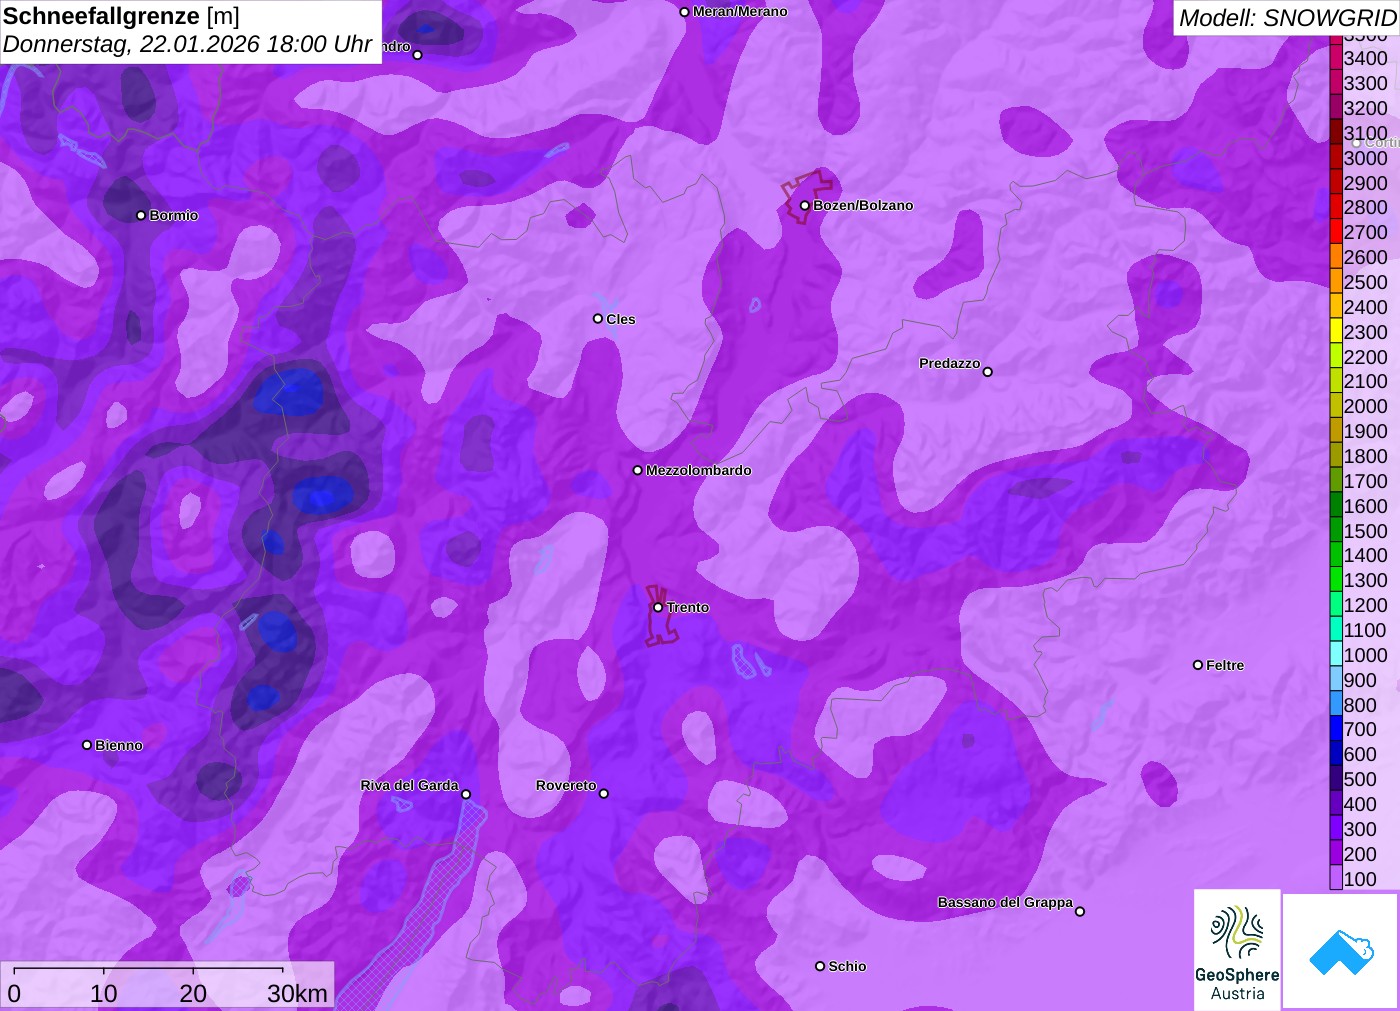Select the dark red 3000 legend swatch
The width and height of the screenshot is (1400, 1011).
coord(1336,157)
